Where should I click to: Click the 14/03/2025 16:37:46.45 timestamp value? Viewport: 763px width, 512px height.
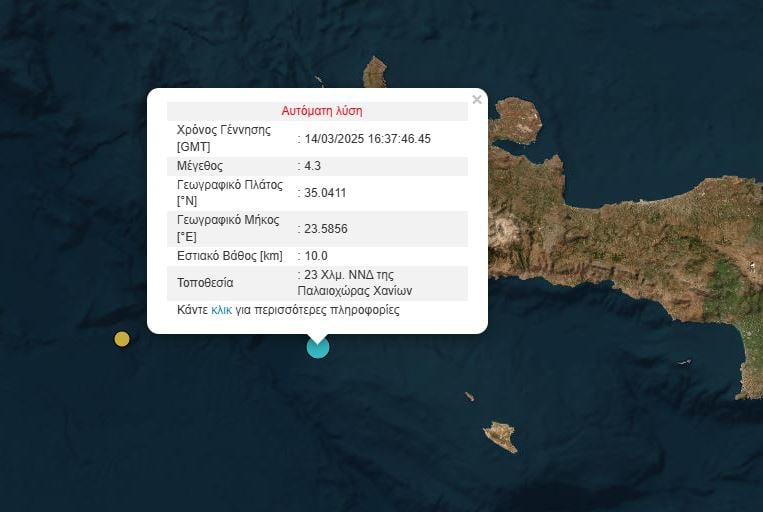[x=367, y=139]
